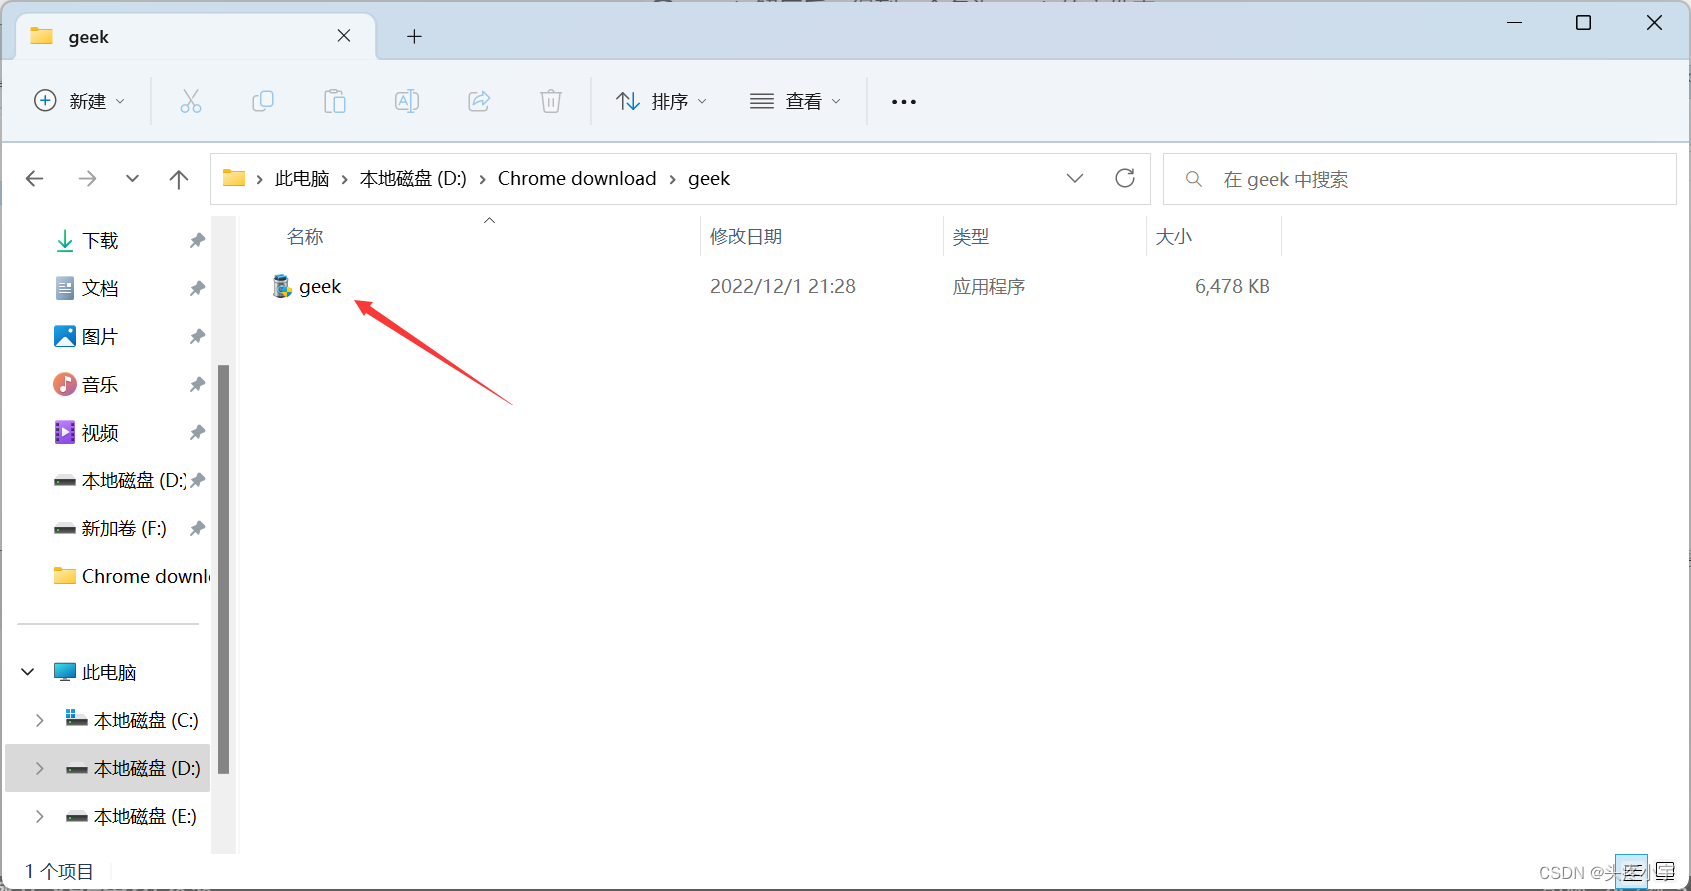The height and width of the screenshot is (891, 1691).
Task: Click the navigation pane scrollbar
Action: (224, 570)
